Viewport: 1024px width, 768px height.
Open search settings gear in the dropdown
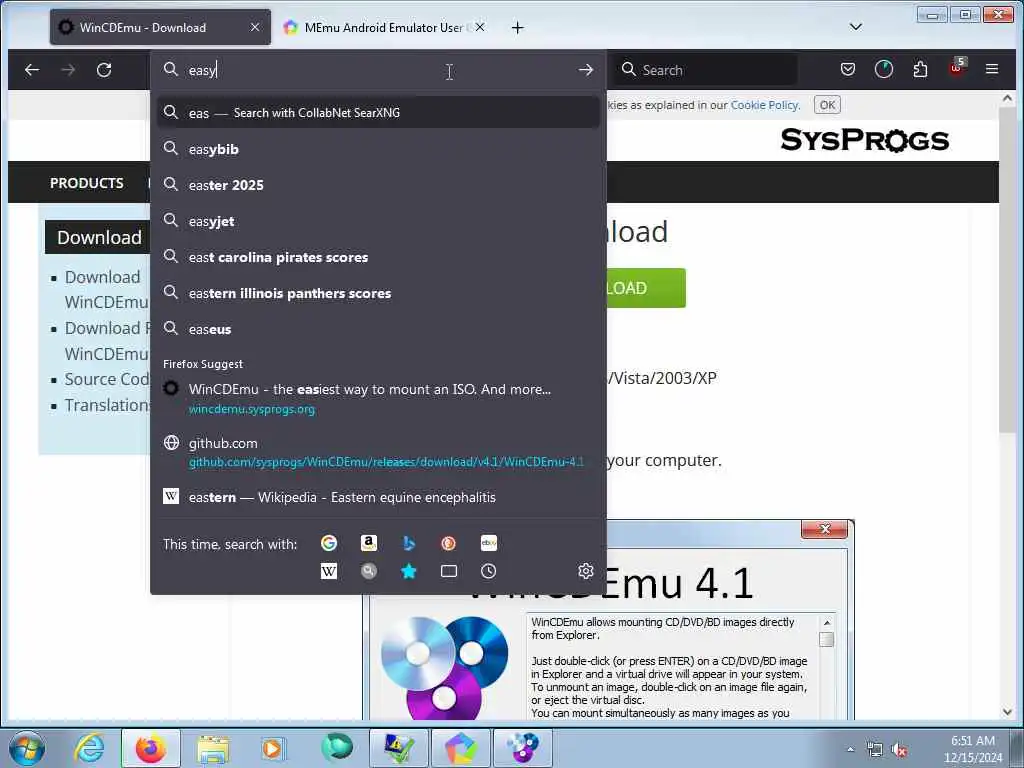pos(586,571)
